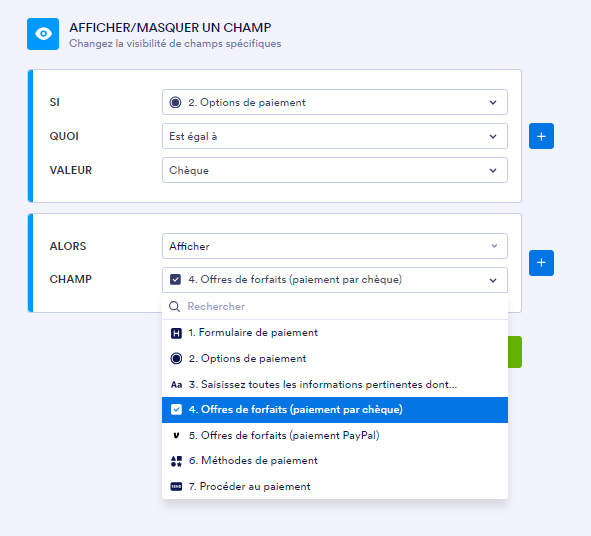Click the blue eye visibility icon
The image size is (591, 536).
(x=43, y=34)
